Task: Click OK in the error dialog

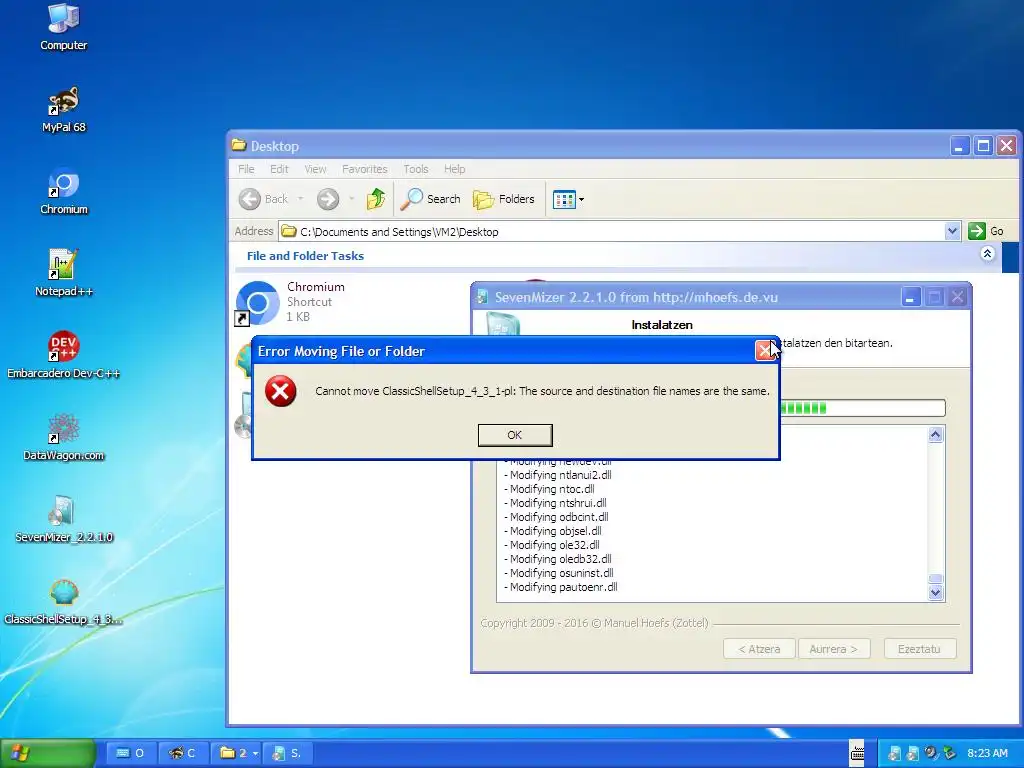Action: tap(515, 435)
